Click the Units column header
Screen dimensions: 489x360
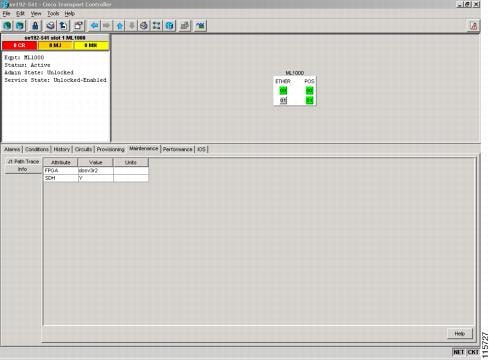131,162
